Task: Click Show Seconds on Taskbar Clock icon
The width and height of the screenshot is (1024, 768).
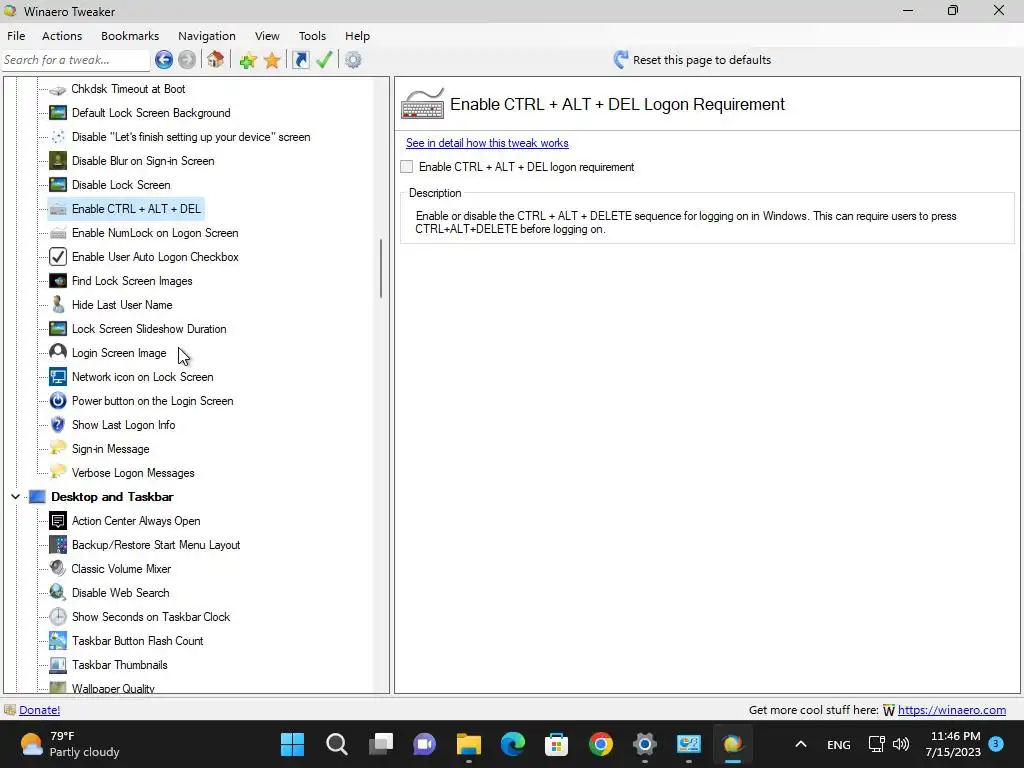Action: click(57, 617)
